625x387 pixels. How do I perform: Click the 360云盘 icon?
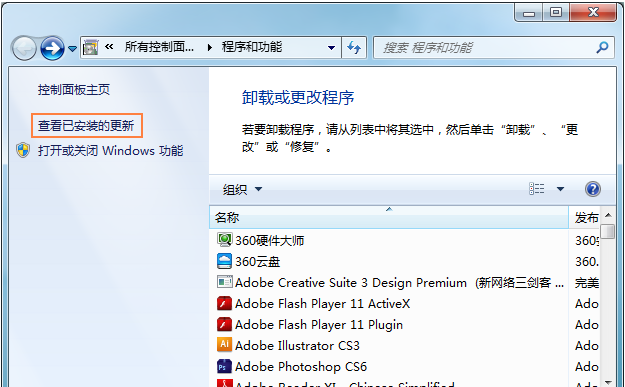pyautogui.click(x=224, y=261)
